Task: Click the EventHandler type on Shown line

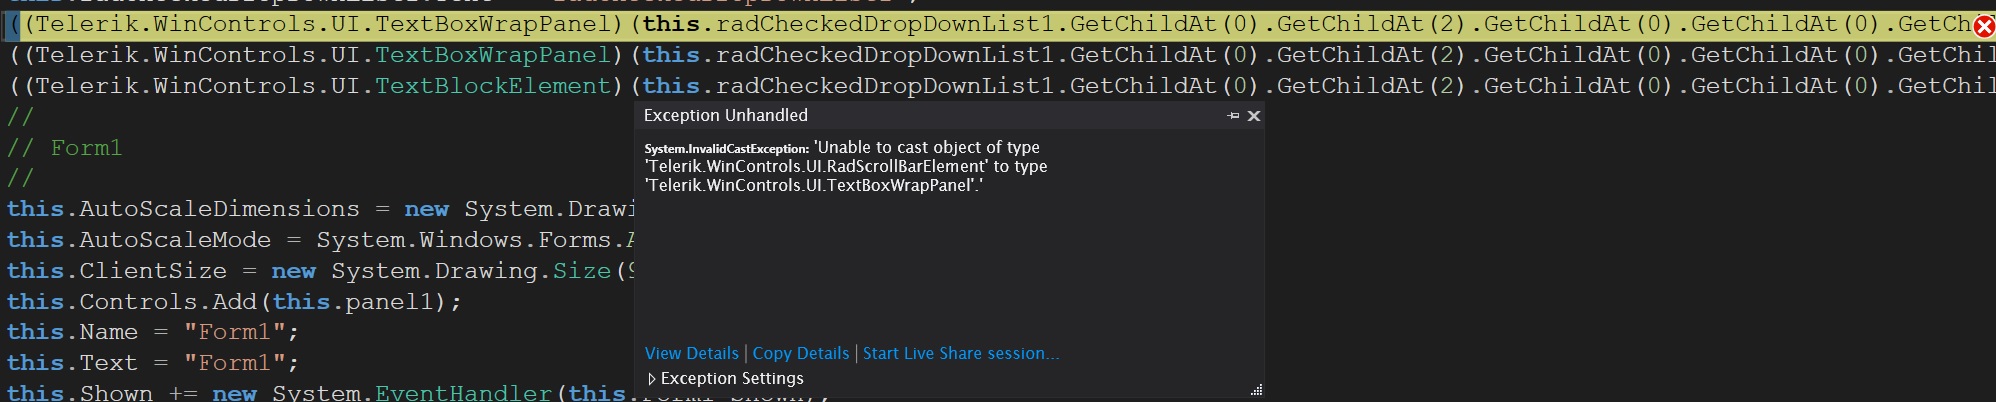Action: tap(462, 393)
